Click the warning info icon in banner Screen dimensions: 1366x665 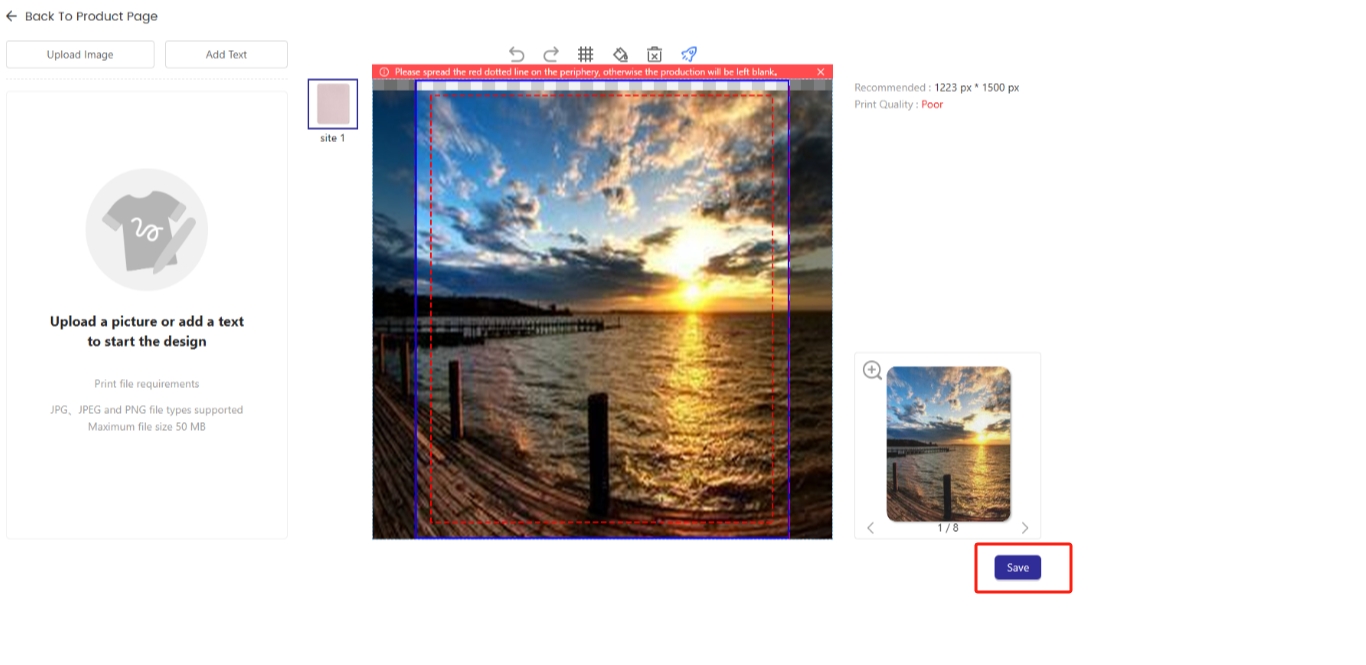coord(384,72)
